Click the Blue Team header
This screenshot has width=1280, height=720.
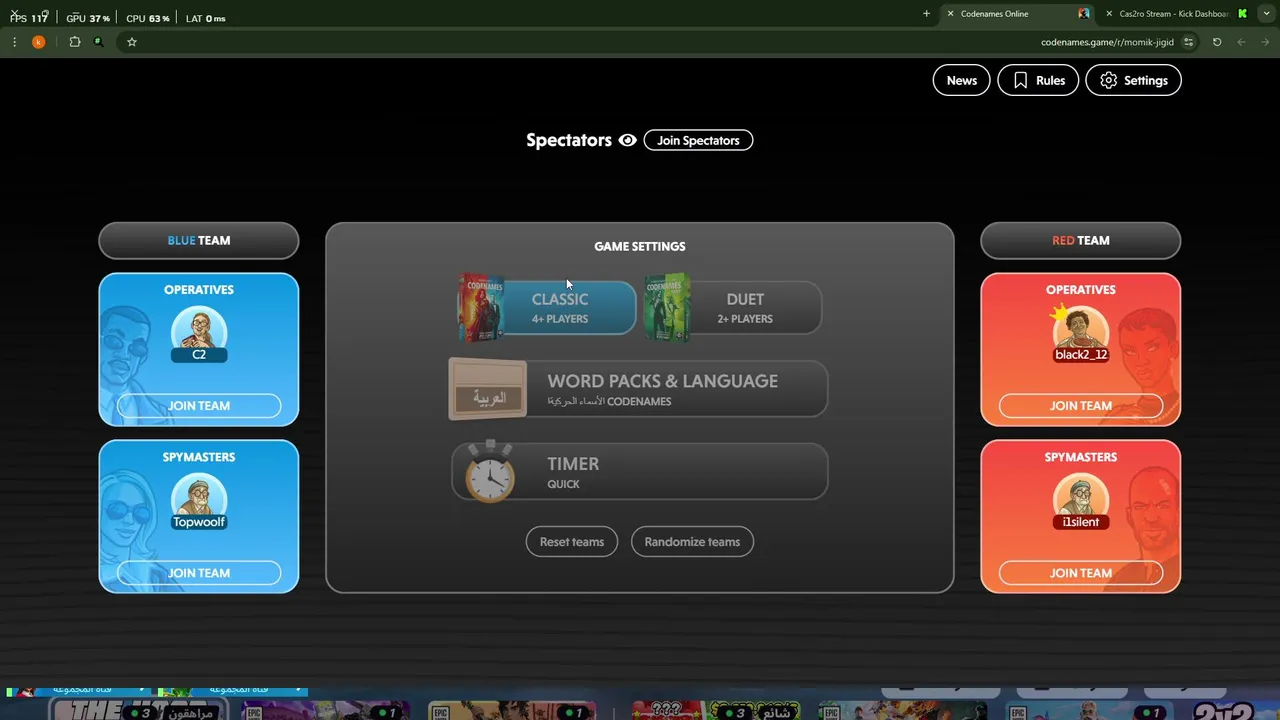click(x=199, y=240)
